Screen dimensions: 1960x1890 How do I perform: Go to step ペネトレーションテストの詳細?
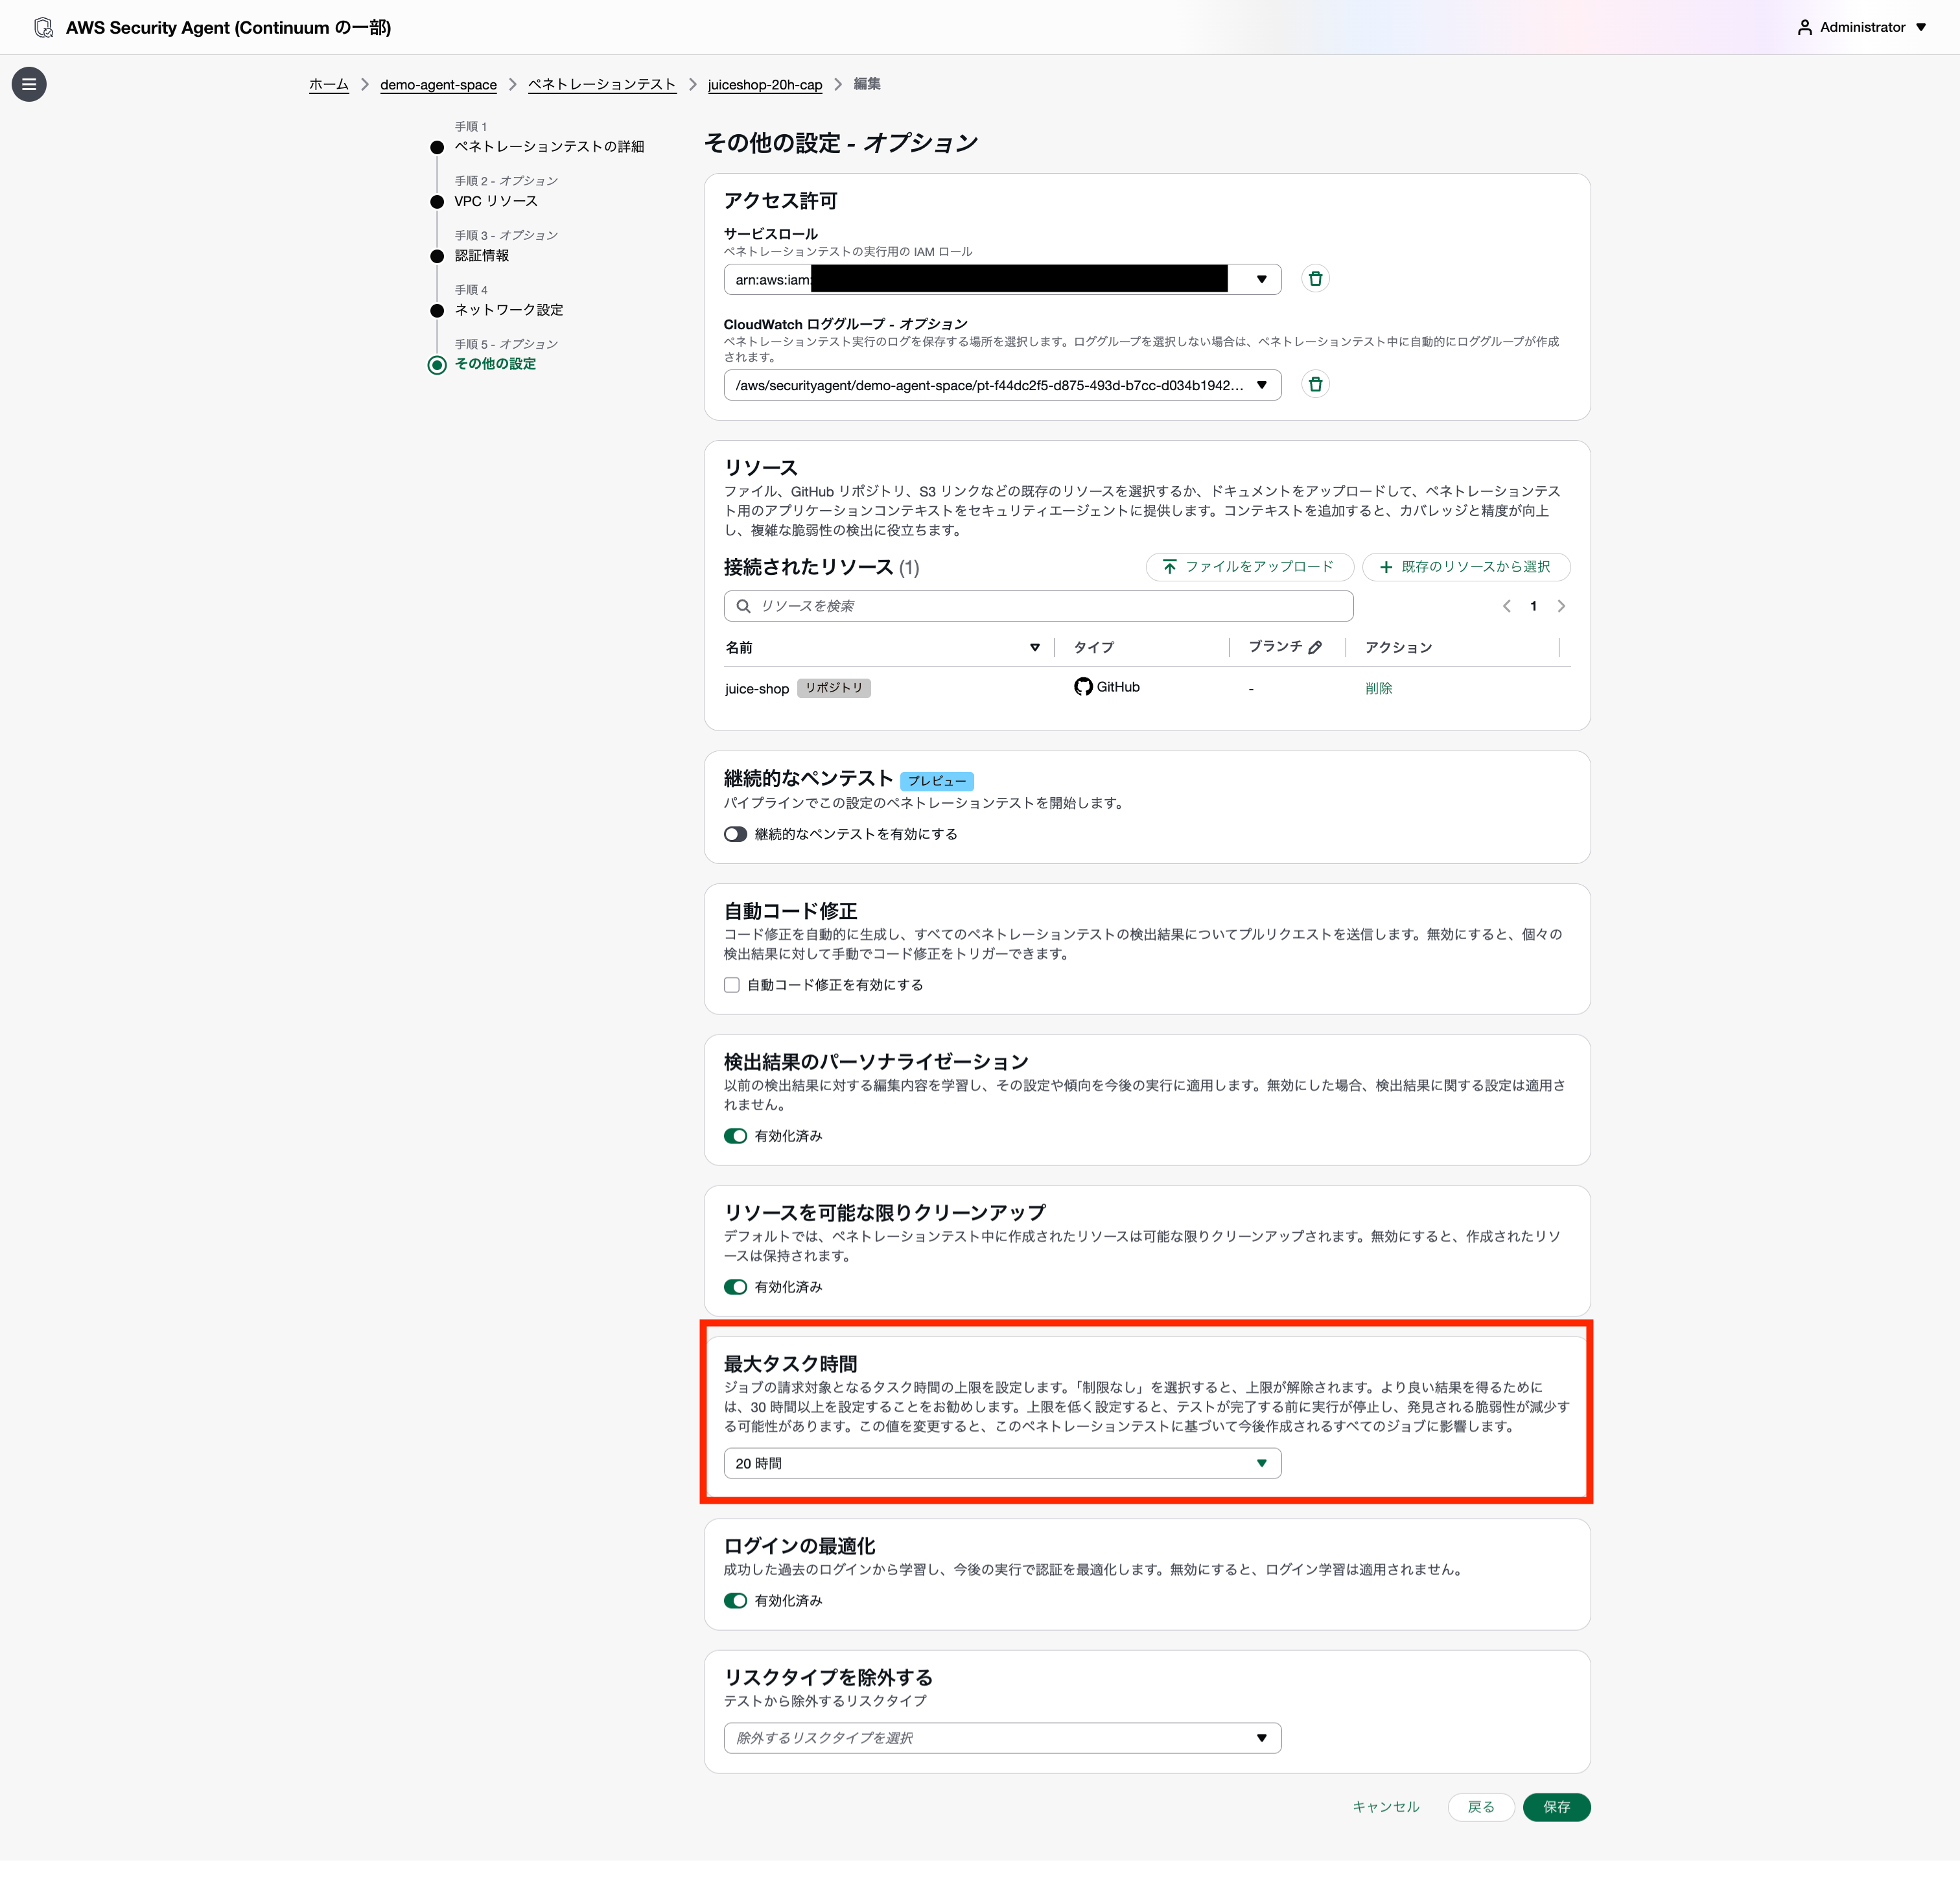coord(549,146)
